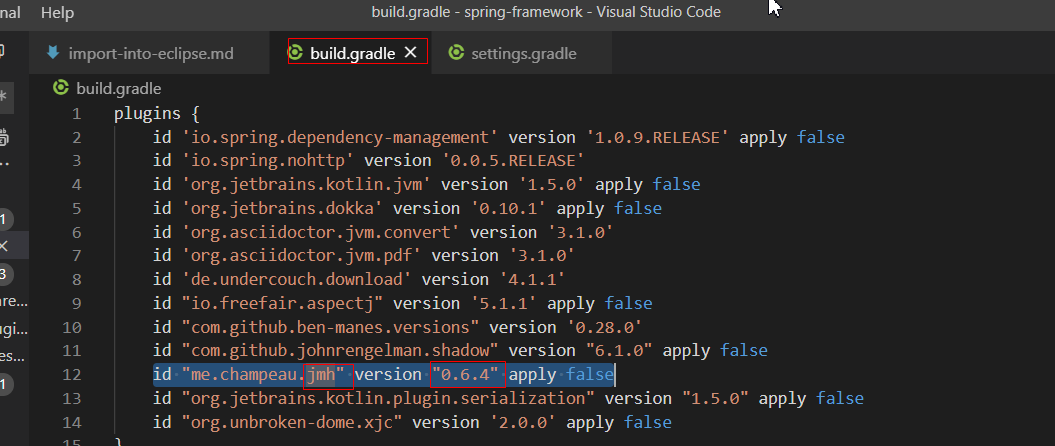The height and width of the screenshot is (446, 1055).
Task: Click the '1.0.9.RELEASE' version string
Action: pos(657,137)
